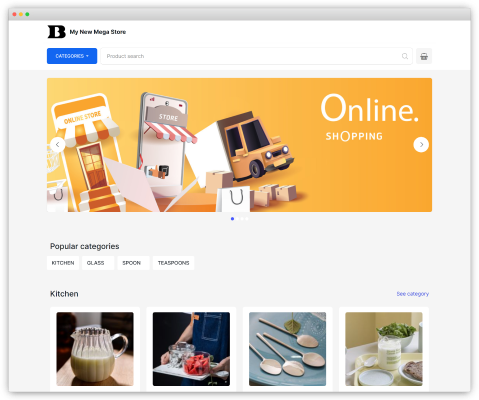
Task: Click the search magnifier icon
Action: click(x=405, y=56)
